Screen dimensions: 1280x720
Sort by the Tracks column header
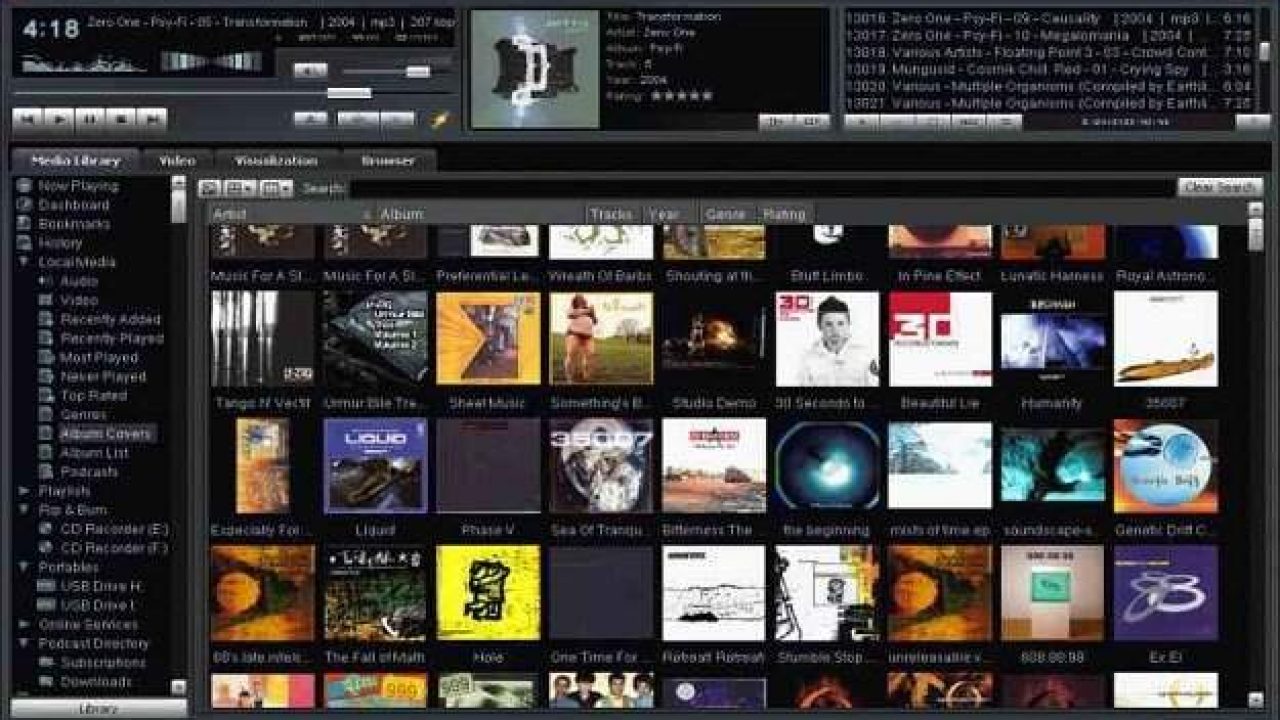[x=613, y=214]
